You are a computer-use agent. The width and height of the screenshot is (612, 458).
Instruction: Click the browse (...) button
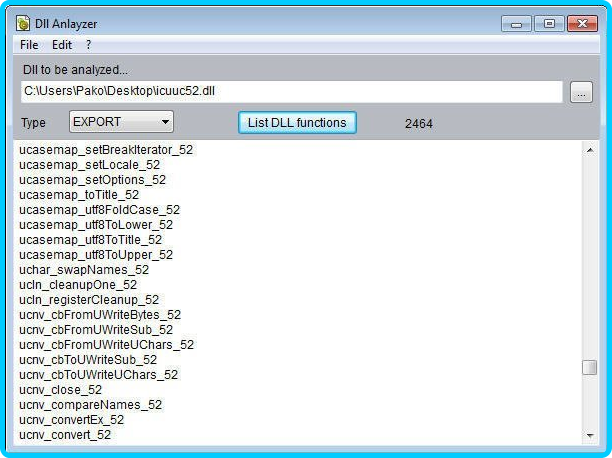[581, 92]
